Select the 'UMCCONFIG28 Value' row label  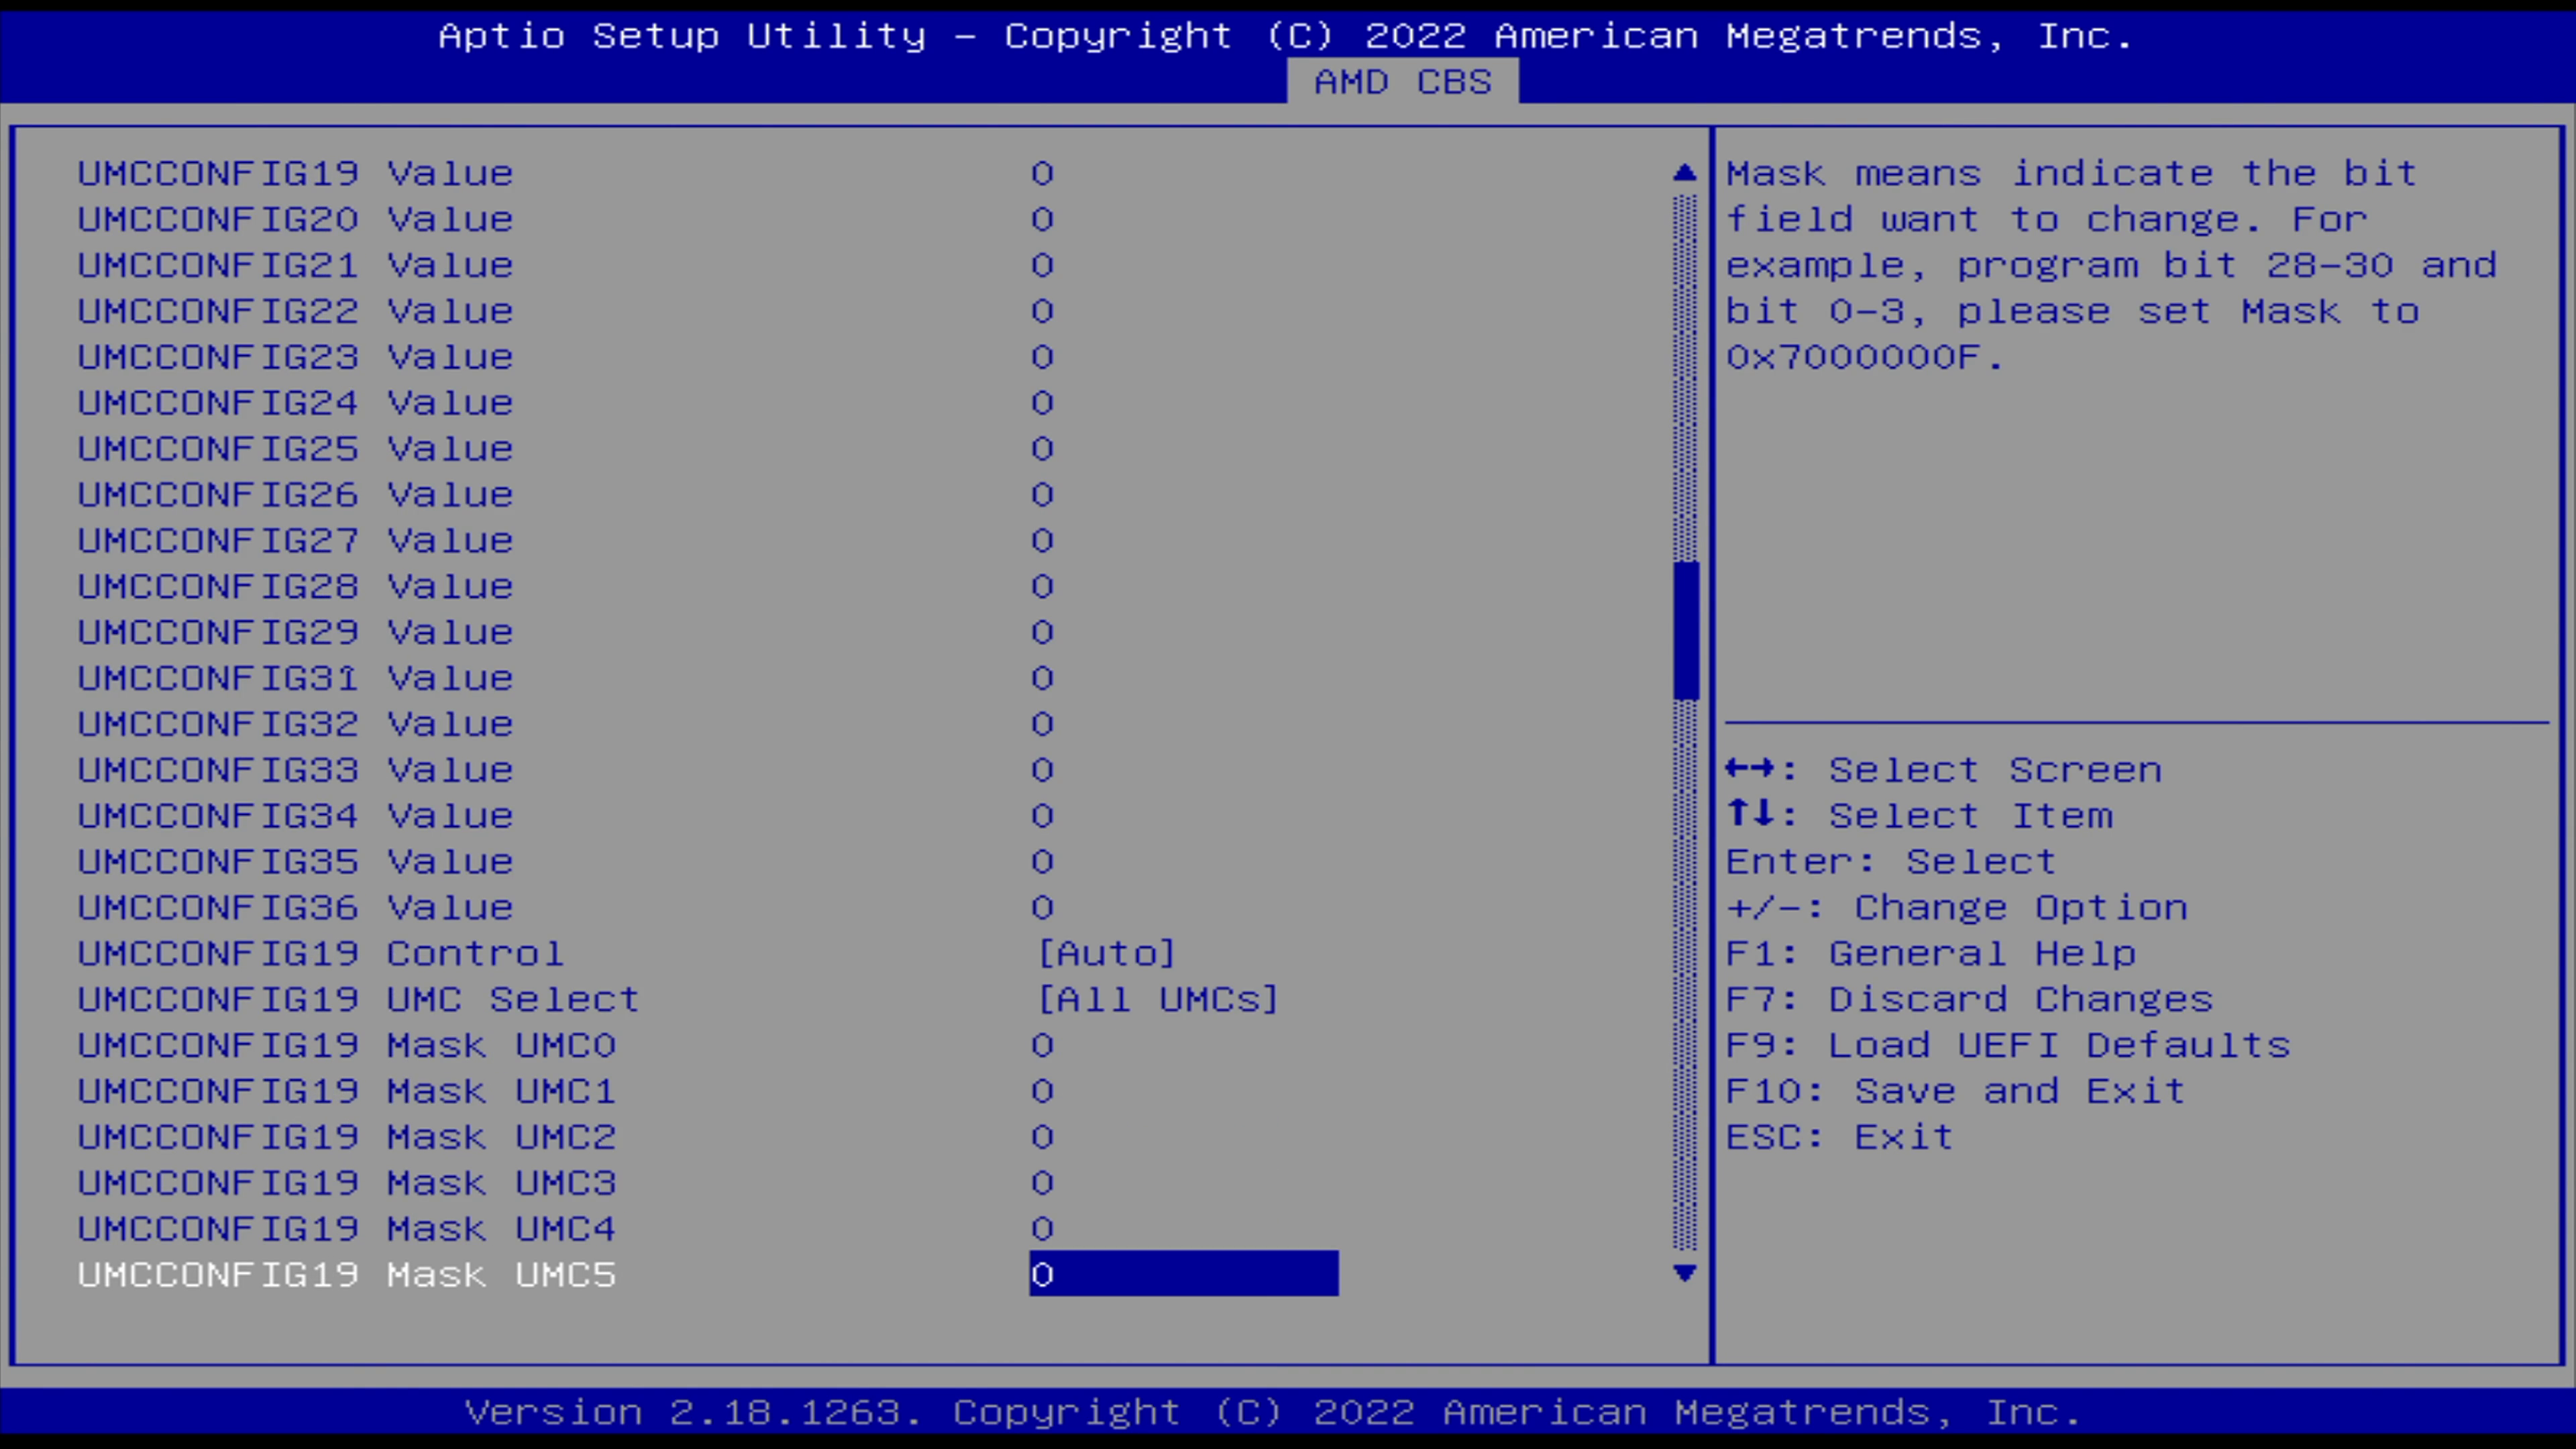(x=296, y=586)
